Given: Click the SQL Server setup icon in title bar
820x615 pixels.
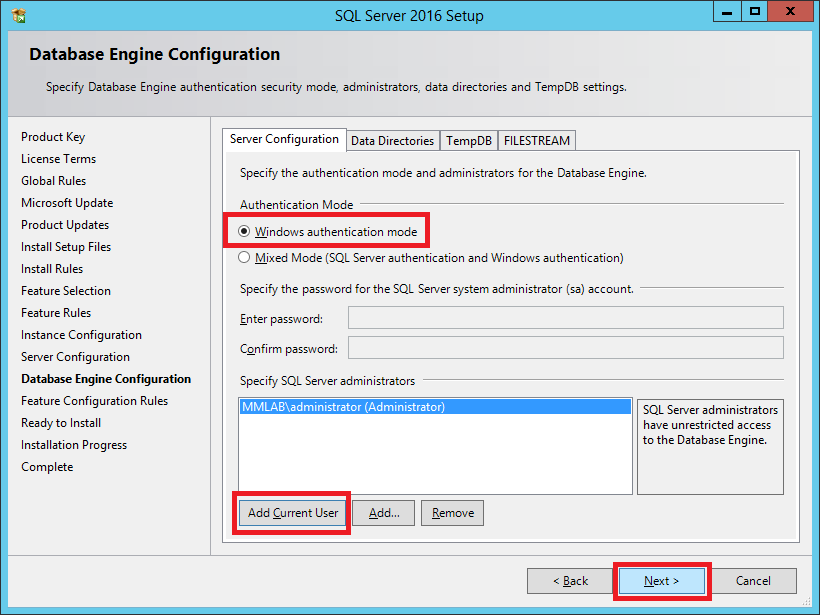Looking at the screenshot, I should (x=18, y=15).
